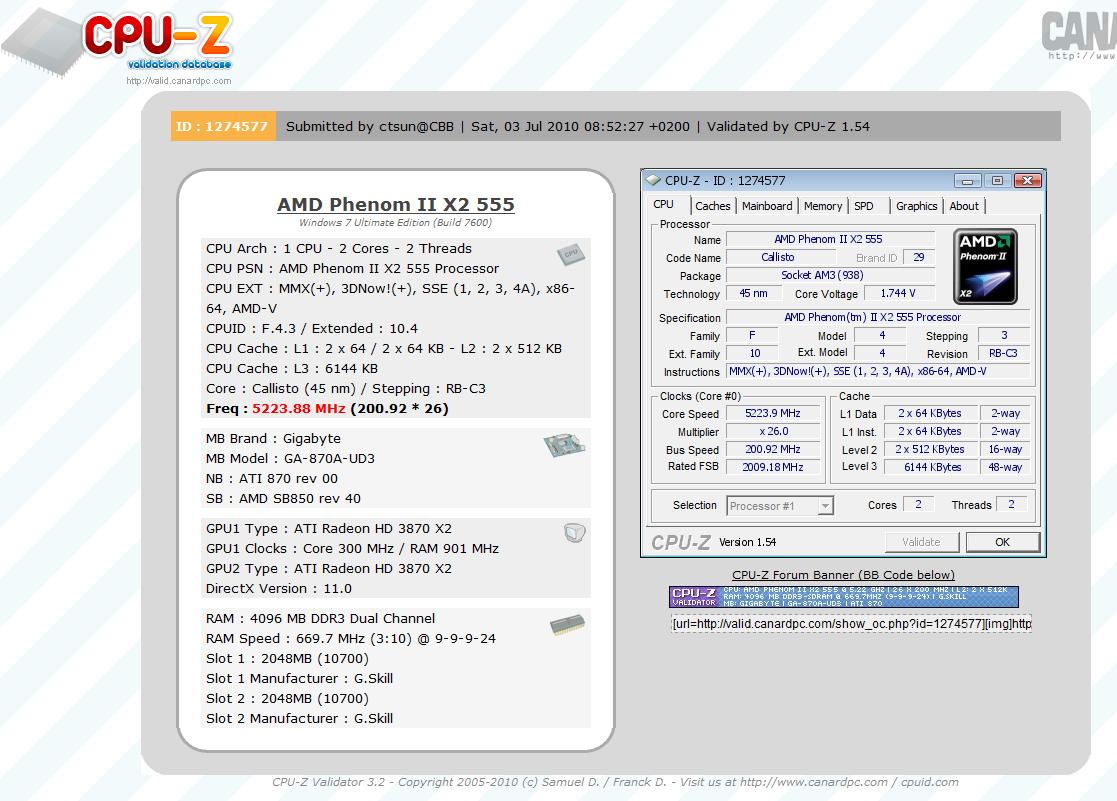Screen dimensions: 1117x801
Task: Open the About tab
Action: pos(964,206)
